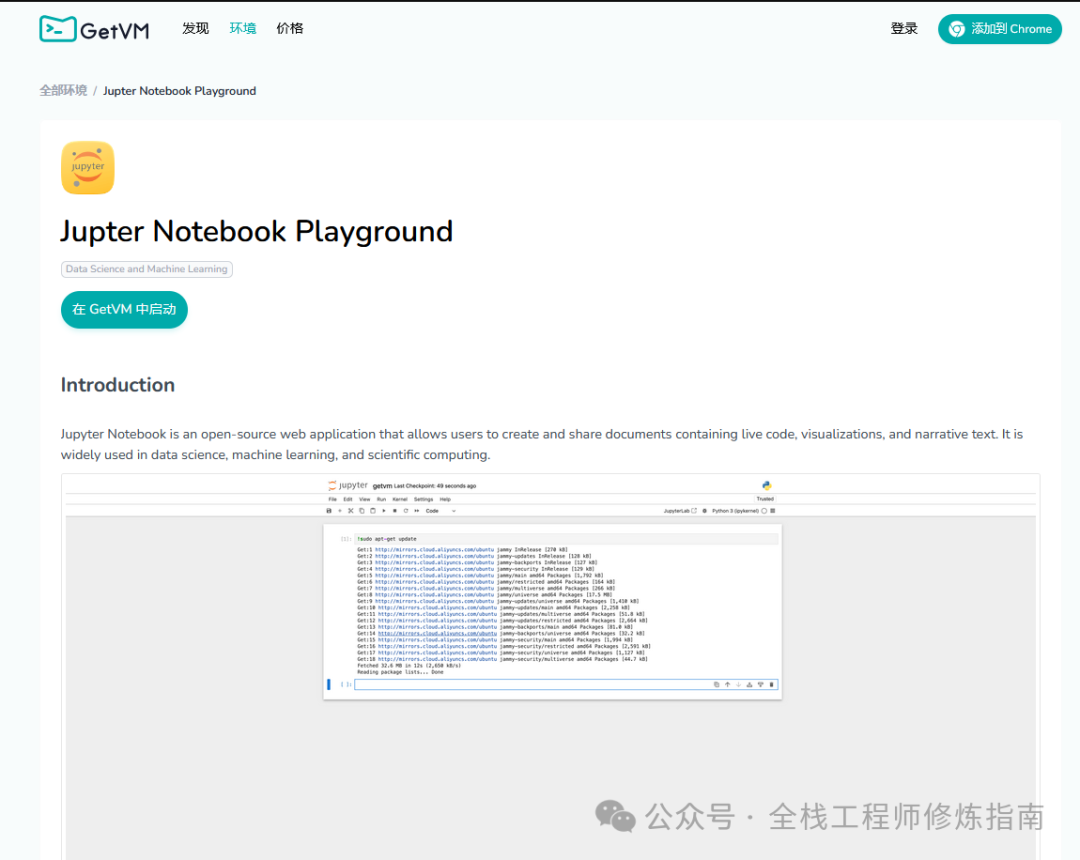Image resolution: width=1080 pixels, height=860 pixels.
Task: Click the yellow Jupyter app icon
Action: point(87,167)
